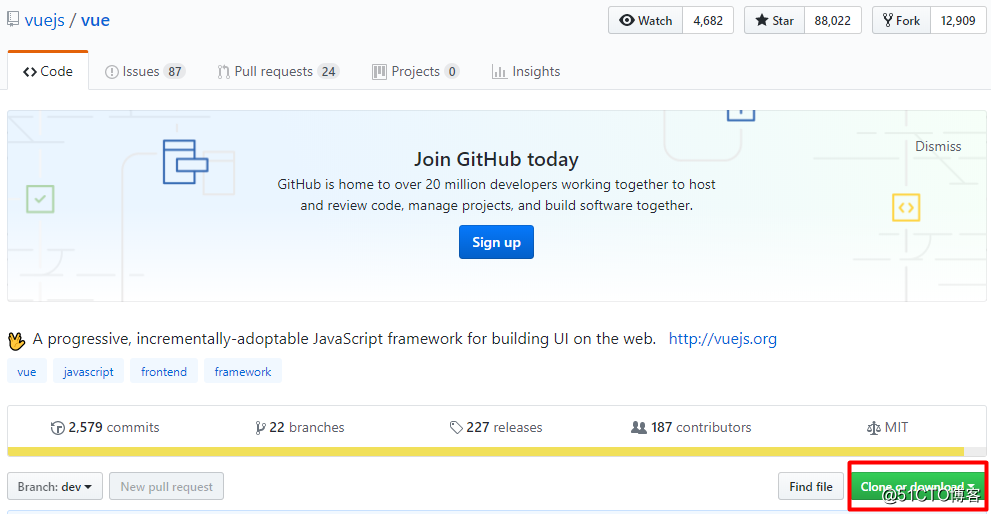View the 12,909 forks count
Screen dimensions: 991x514
958,20
